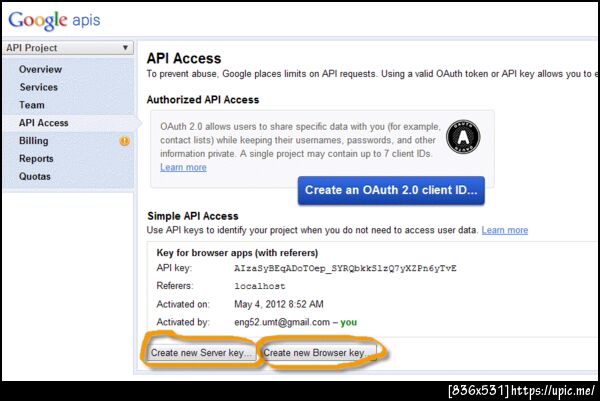Open the Team section
Image resolution: width=600 pixels, height=401 pixels.
tap(32, 105)
